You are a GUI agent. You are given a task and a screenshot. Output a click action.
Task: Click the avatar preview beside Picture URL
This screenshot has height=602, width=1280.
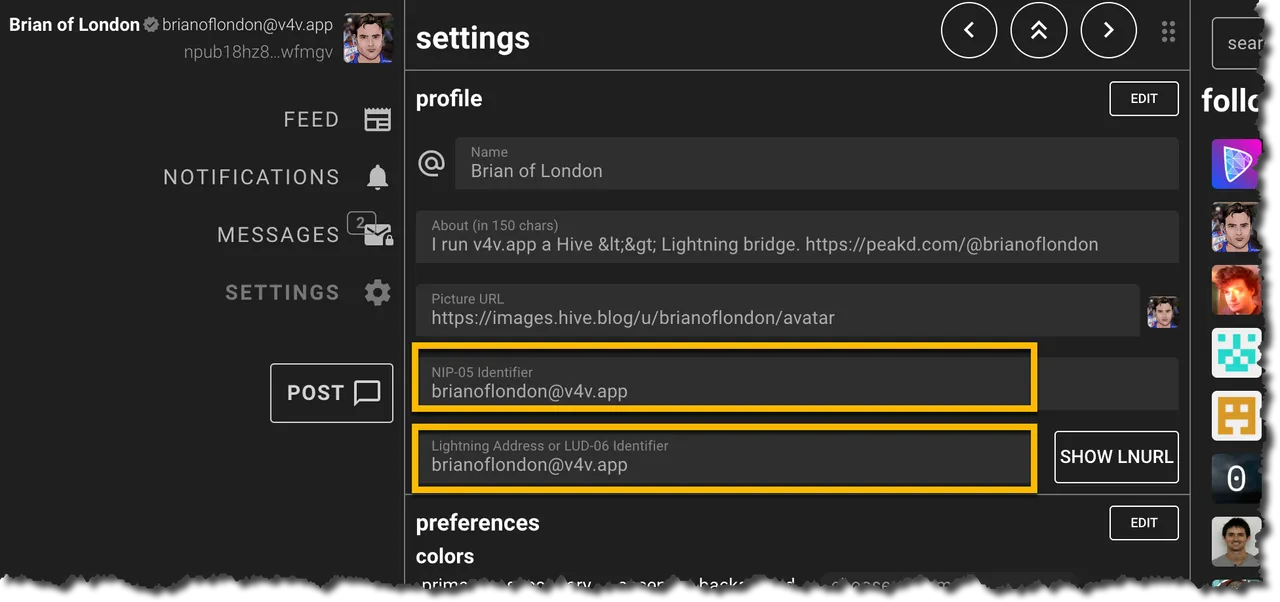[1162, 312]
